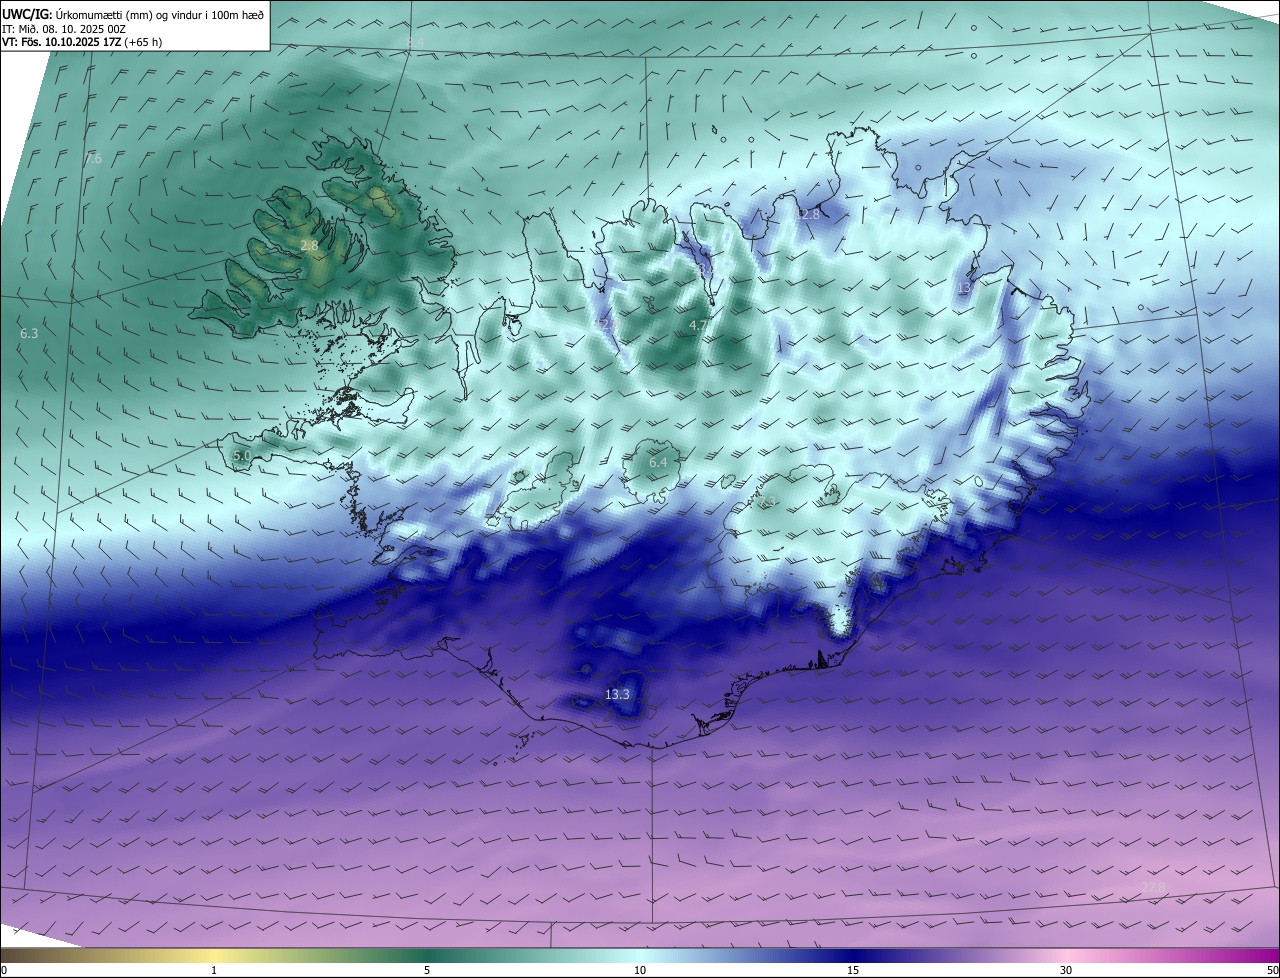Click the '6.4' value label on the map
1280x978 pixels.
click(x=658, y=462)
